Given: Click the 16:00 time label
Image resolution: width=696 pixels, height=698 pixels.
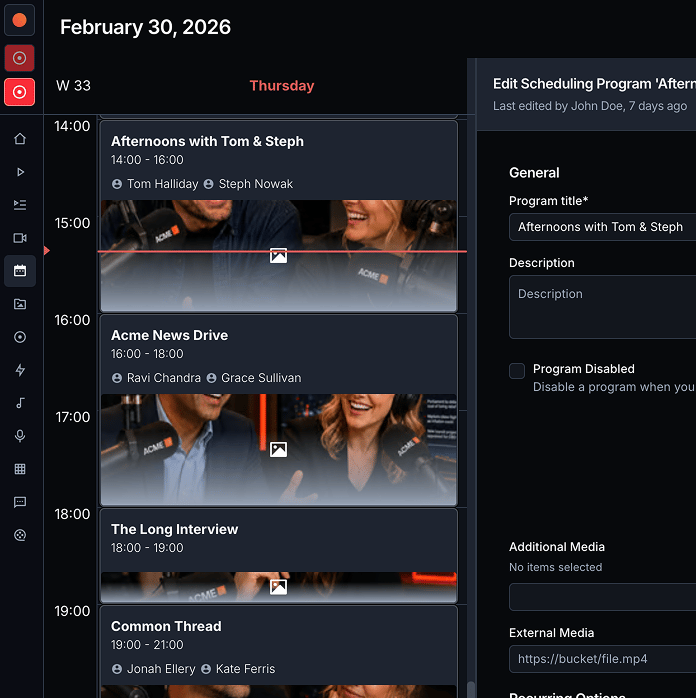Looking at the screenshot, I should pos(72,321).
